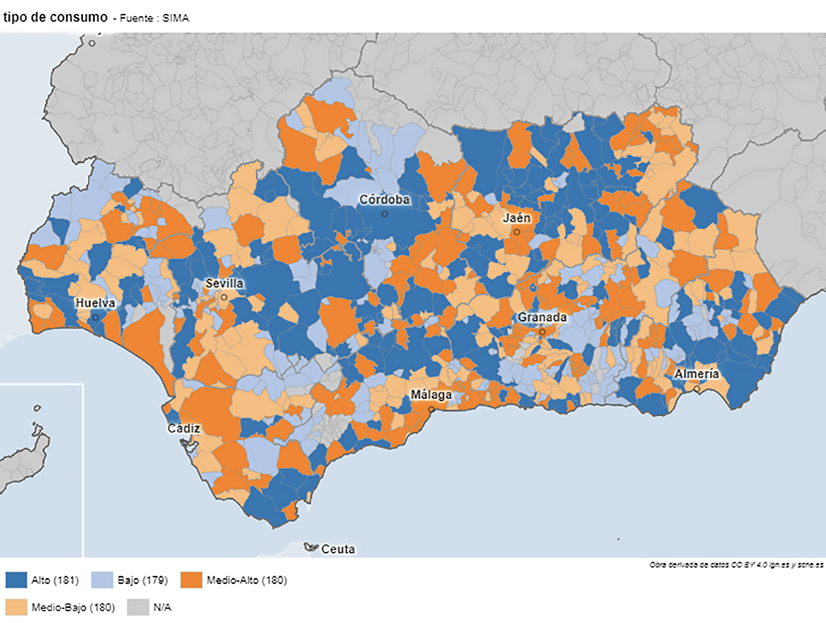Select the Málaga city marker
826x623 pixels.
[x=431, y=409]
